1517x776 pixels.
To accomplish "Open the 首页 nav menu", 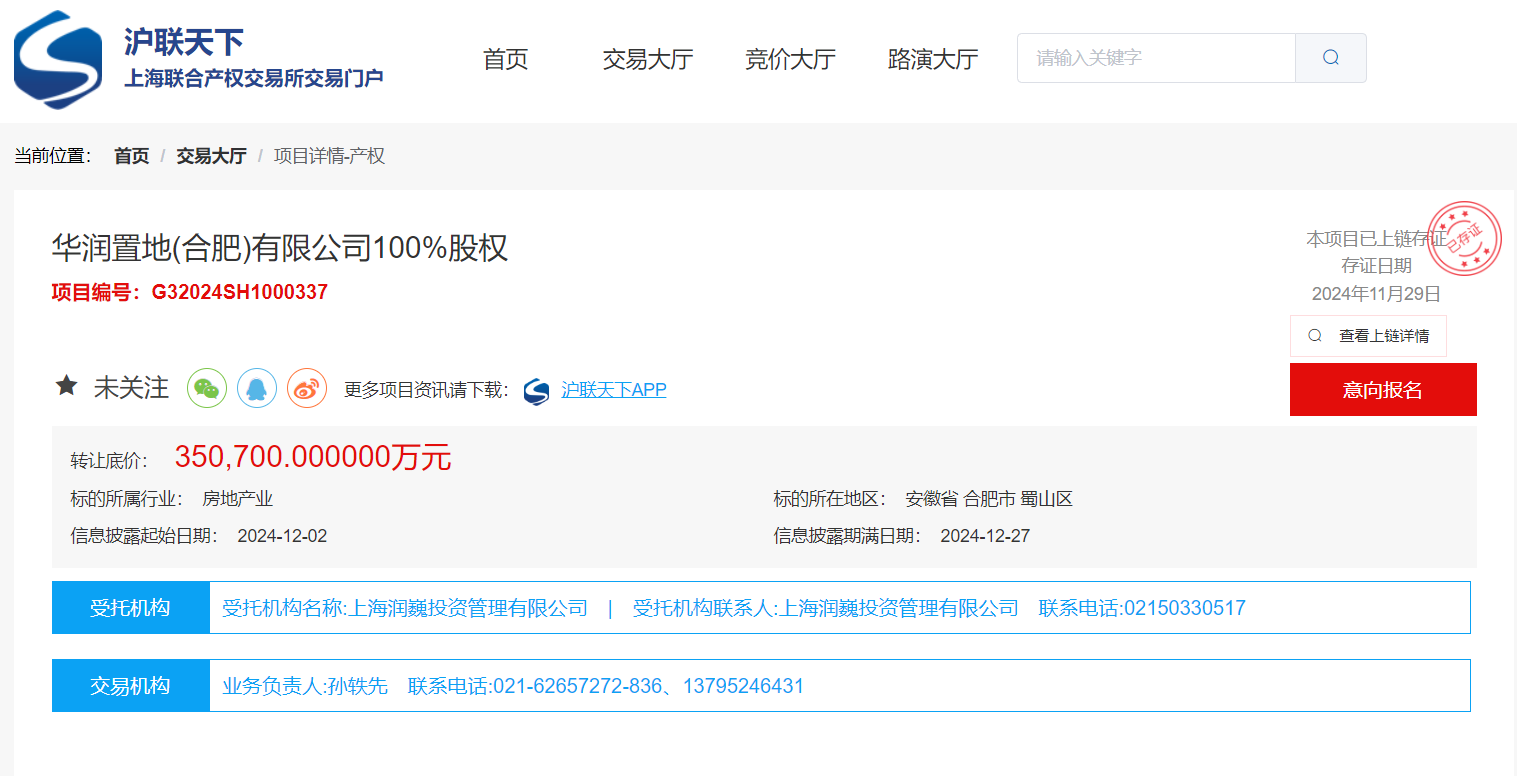I will click(x=505, y=59).
